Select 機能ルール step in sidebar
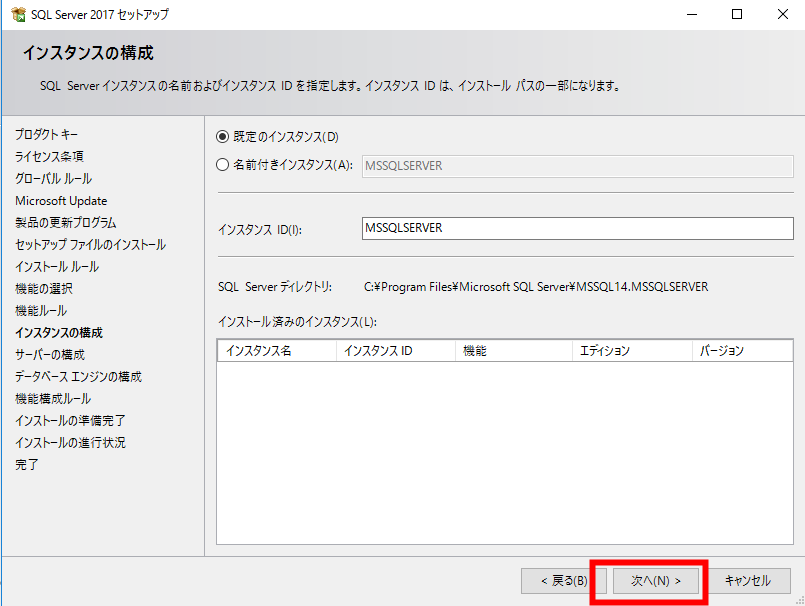805x606 pixels. point(41,311)
